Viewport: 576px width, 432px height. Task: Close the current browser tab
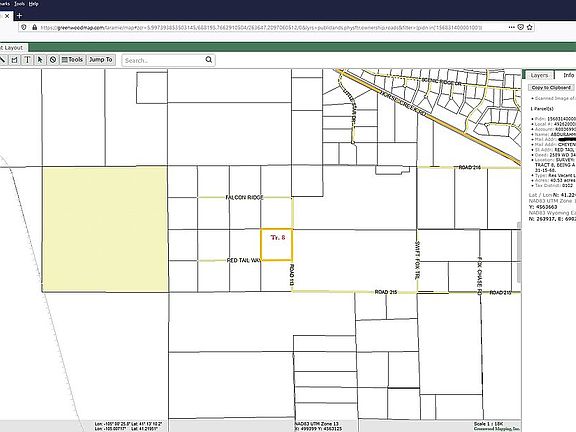7,16
